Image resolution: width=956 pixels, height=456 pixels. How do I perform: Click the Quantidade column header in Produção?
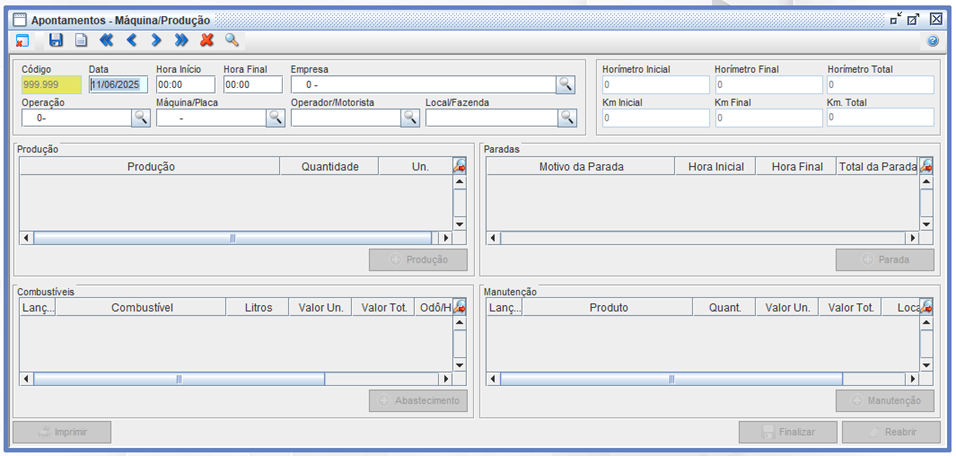tap(330, 166)
